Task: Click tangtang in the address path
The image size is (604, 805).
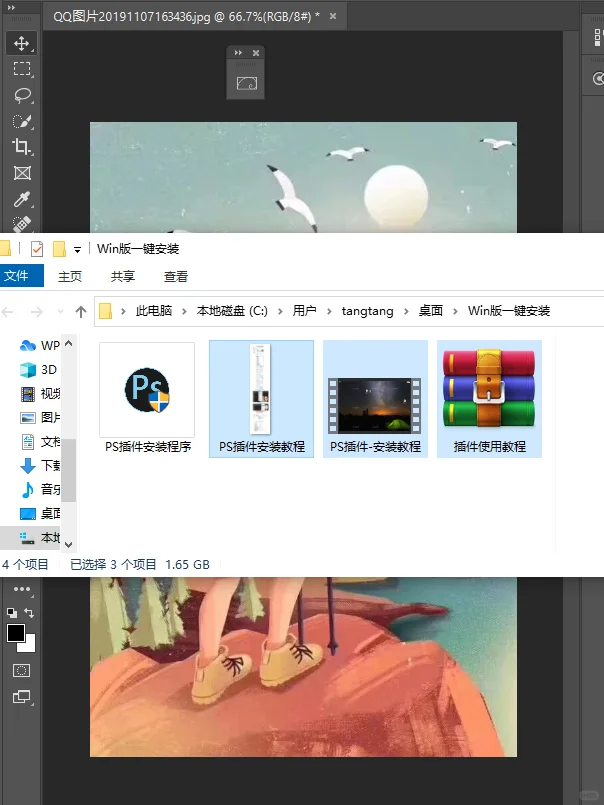Action: (367, 311)
